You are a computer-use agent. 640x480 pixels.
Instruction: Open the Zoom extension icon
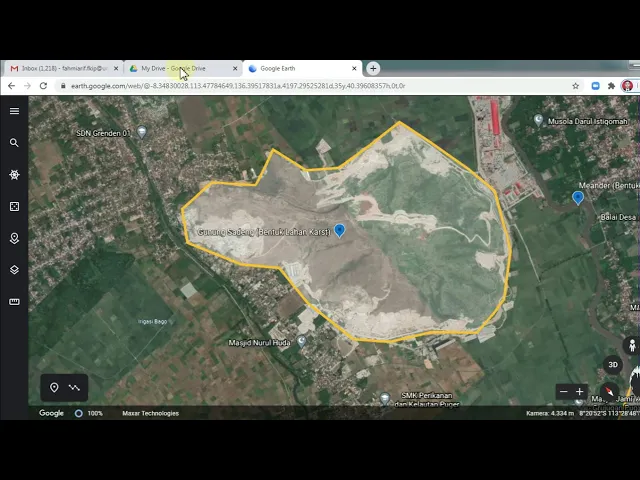pyautogui.click(x=596, y=86)
